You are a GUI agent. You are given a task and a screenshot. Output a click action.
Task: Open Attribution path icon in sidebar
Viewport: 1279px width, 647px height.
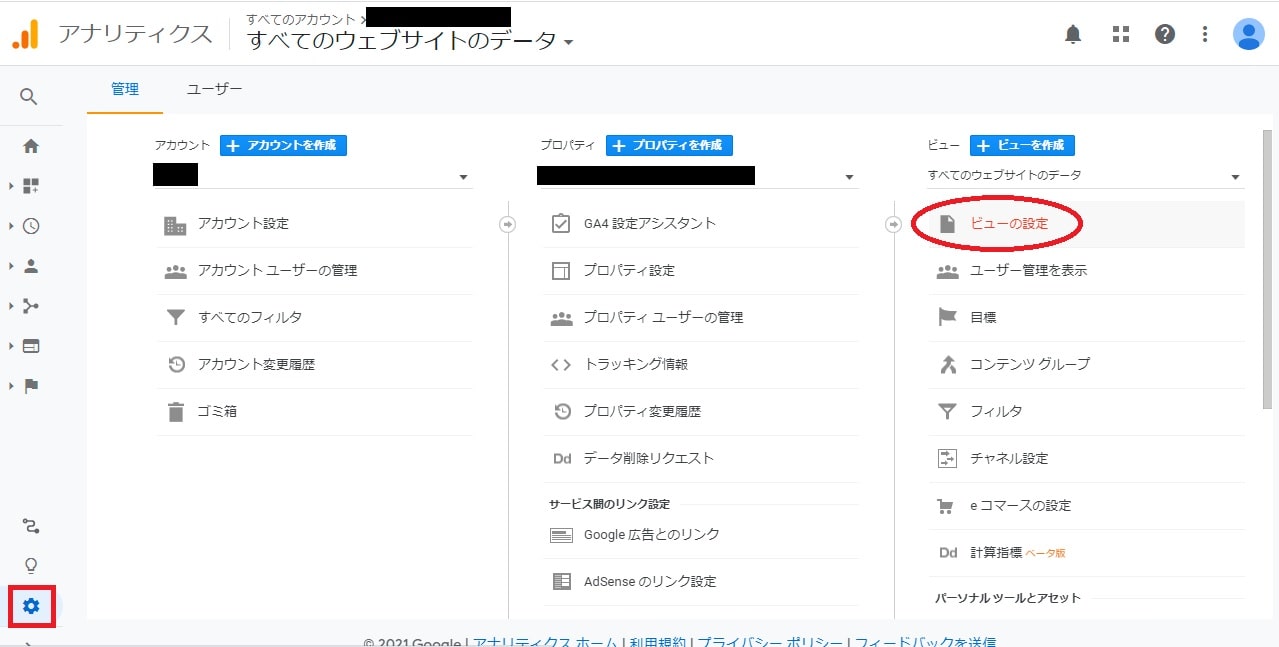pyautogui.click(x=31, y=526)
